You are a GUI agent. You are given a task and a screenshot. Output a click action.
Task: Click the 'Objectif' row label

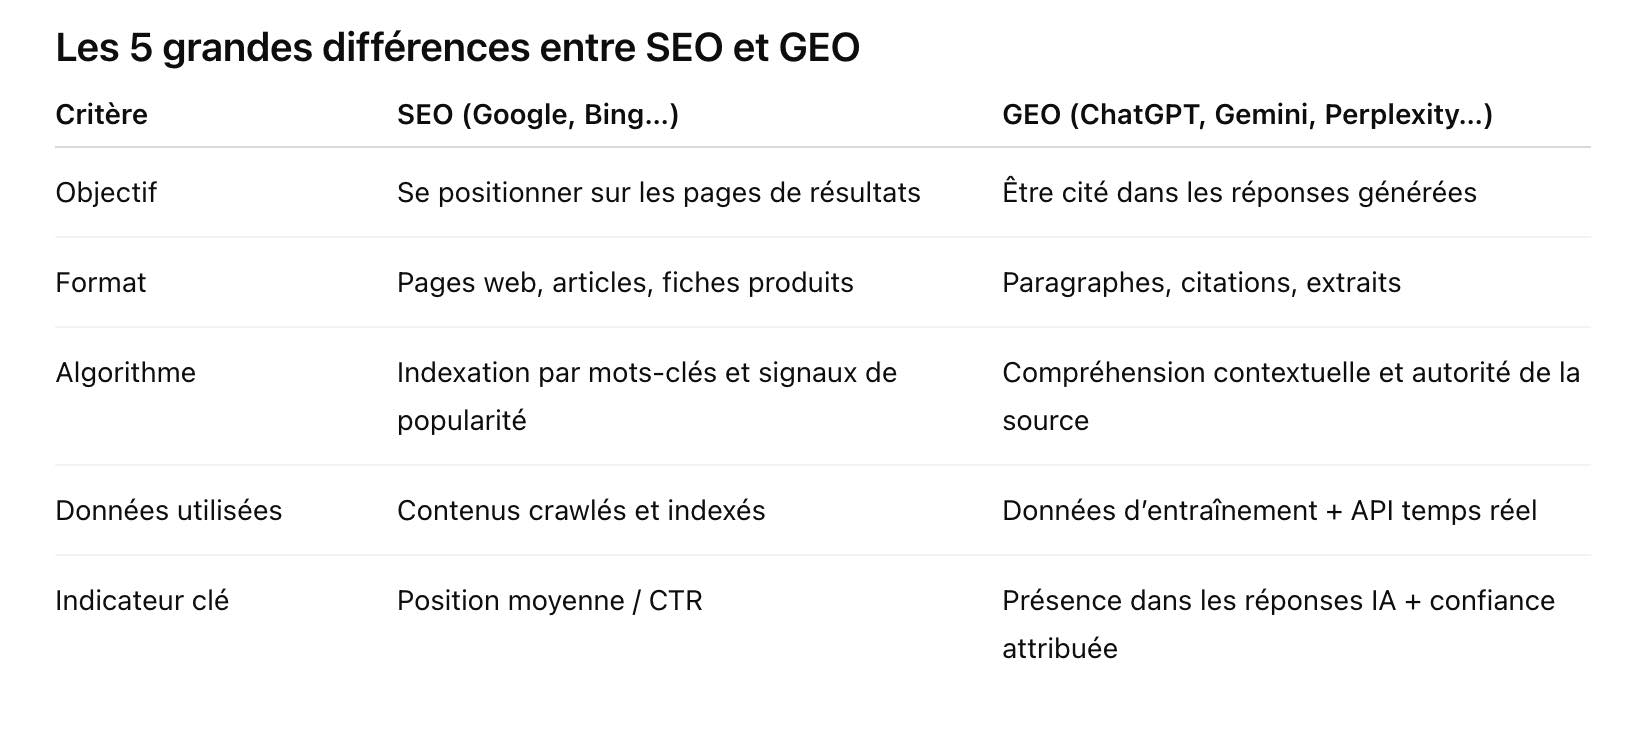106,192
